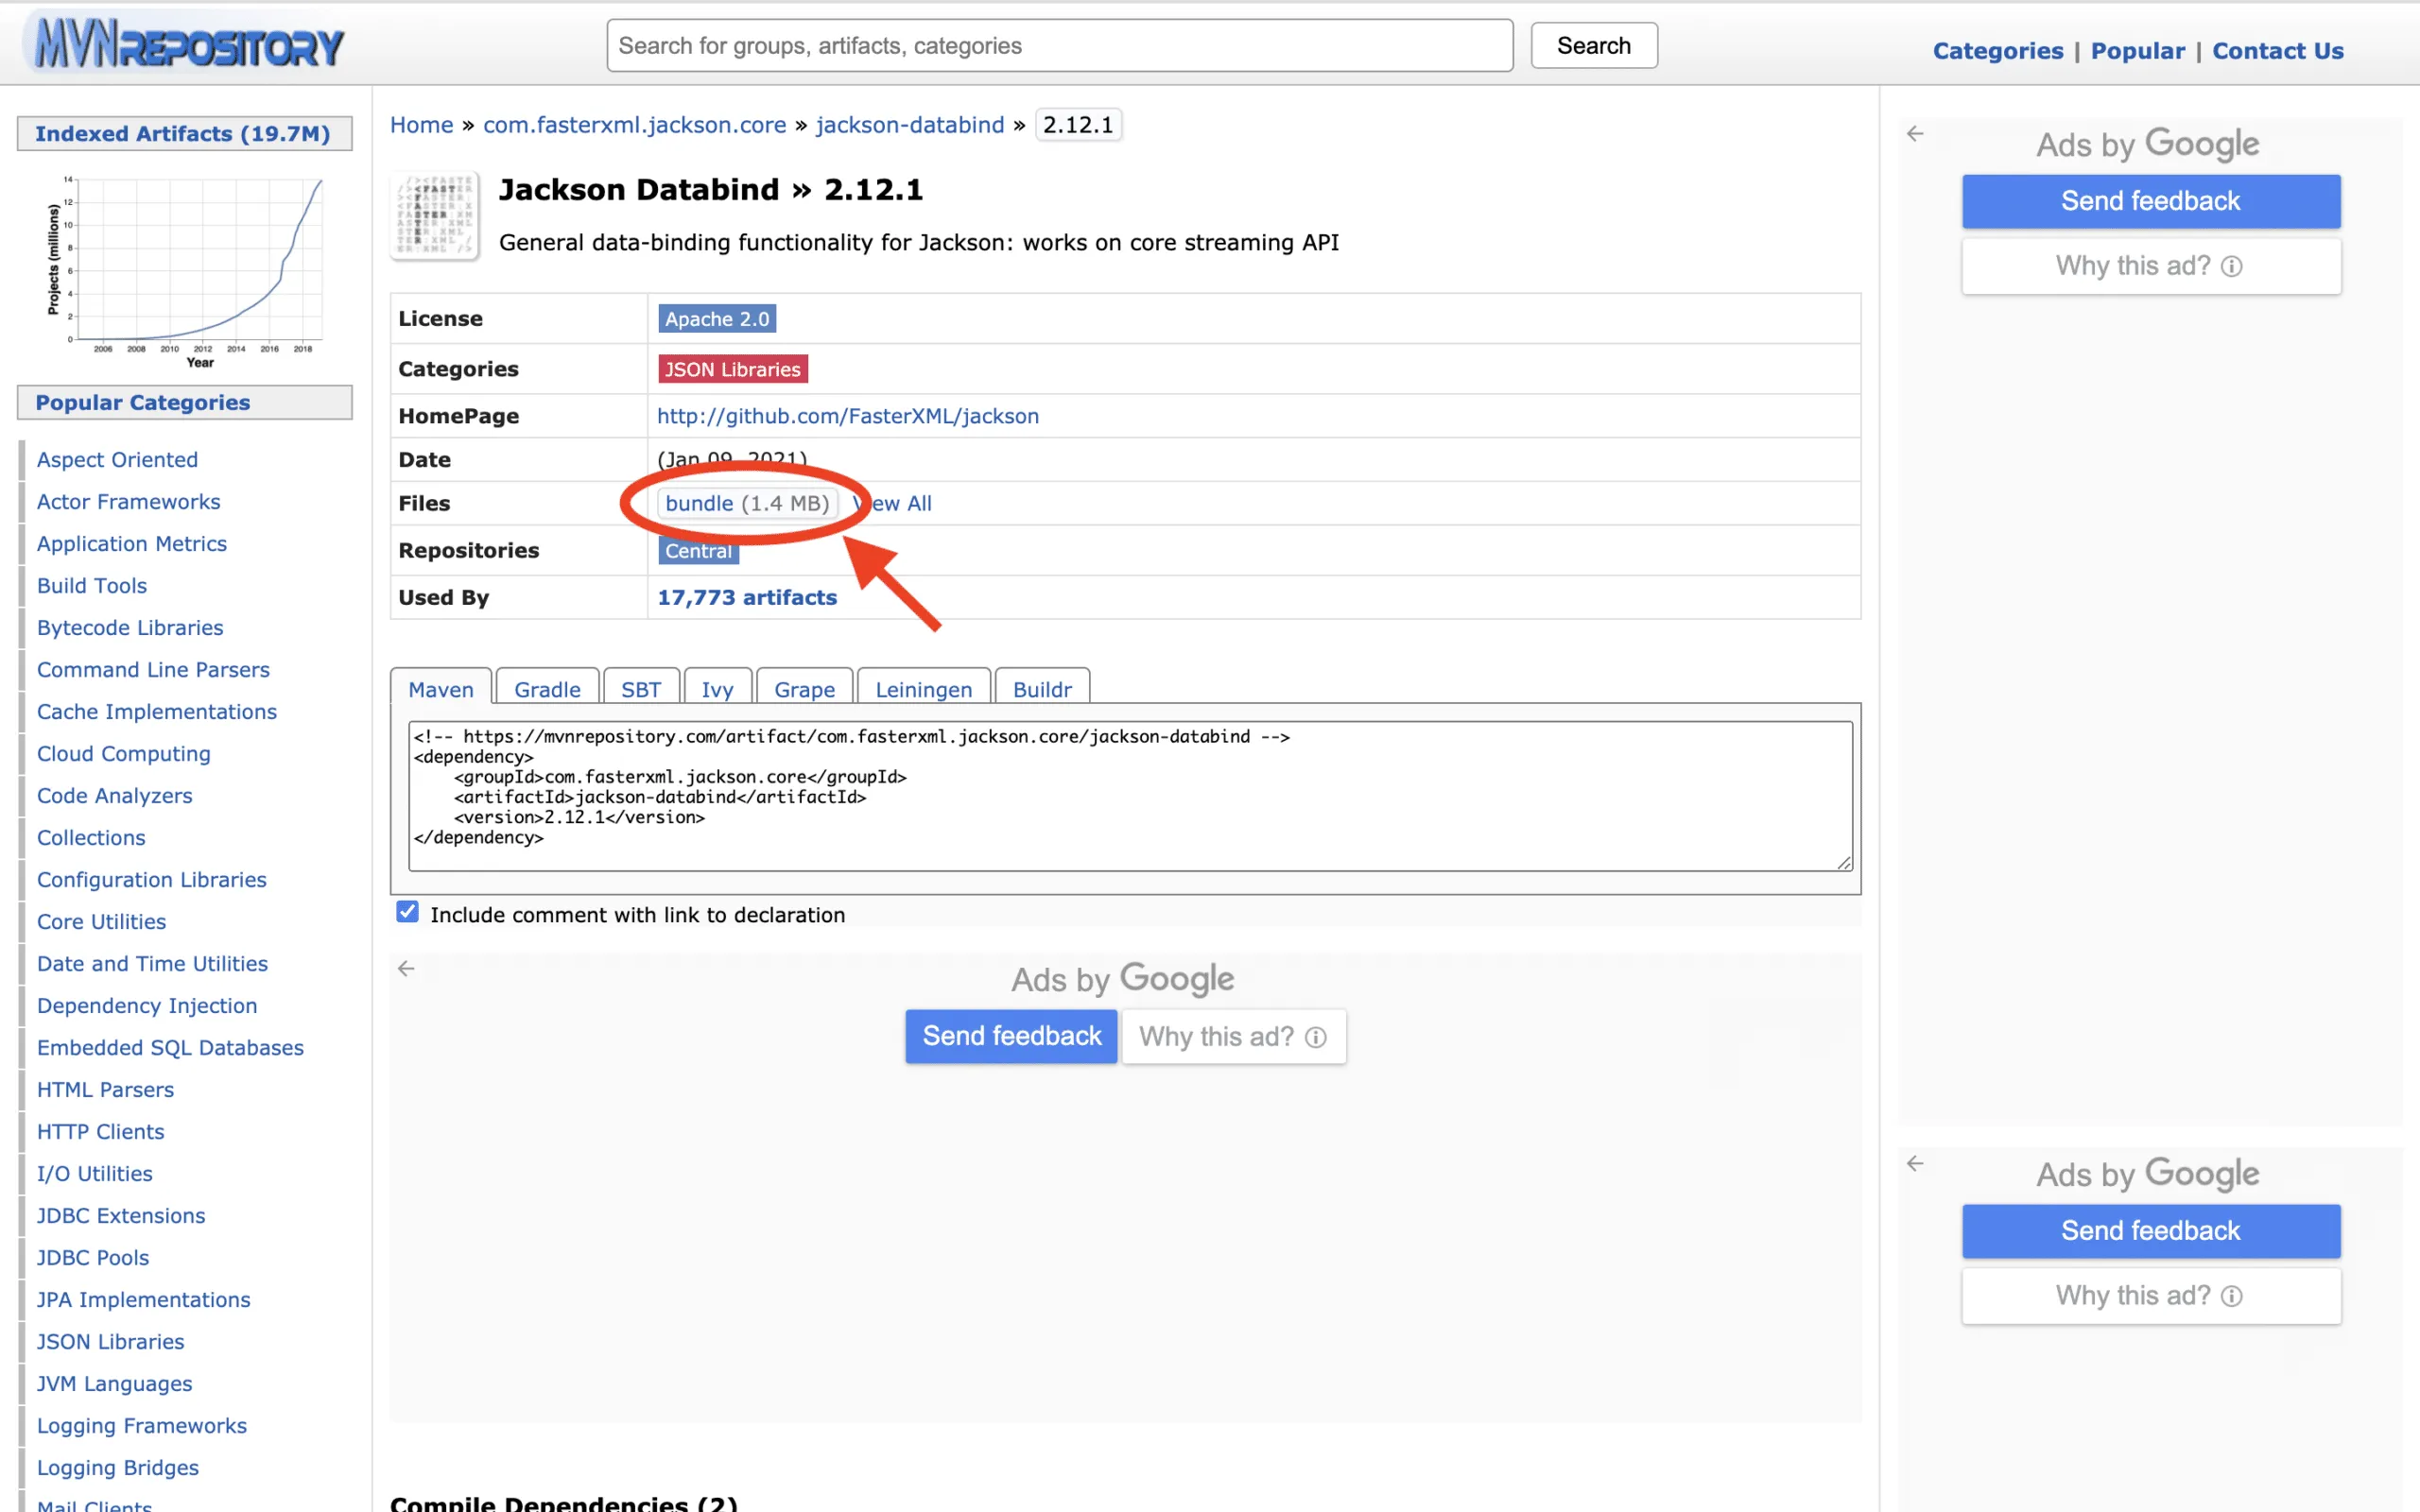Open I/O Utilities category
The height and width of the screenshot is (1512, 2420).
click(x=94, y=1174)
